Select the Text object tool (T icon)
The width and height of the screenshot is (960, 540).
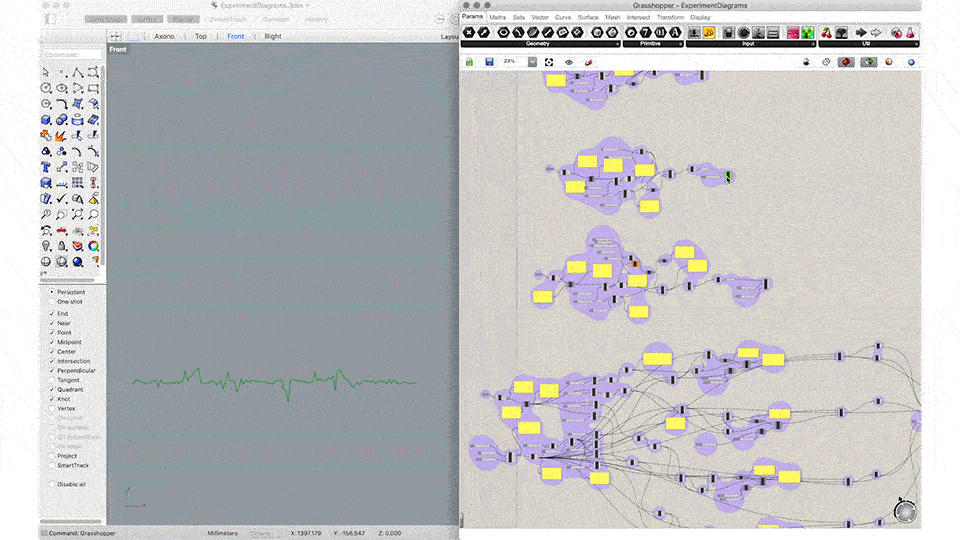coord(46,167)
